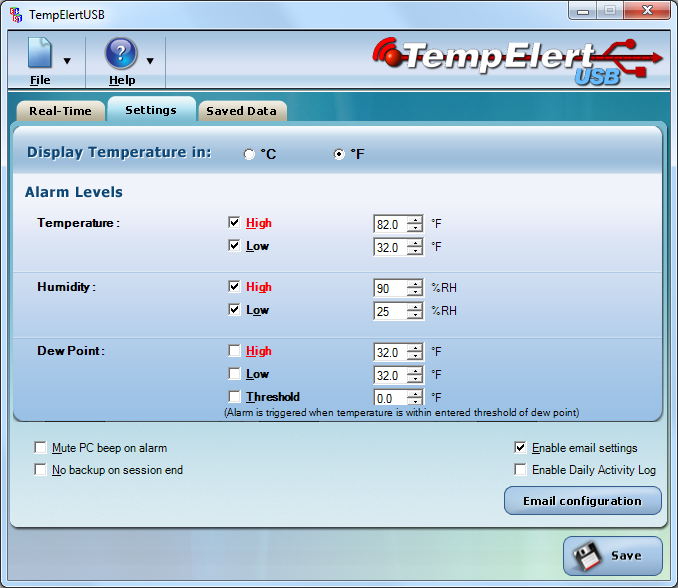Click the TempElert USB logo
This screenshot has width=678, height=588.
(x=517, y=61)
